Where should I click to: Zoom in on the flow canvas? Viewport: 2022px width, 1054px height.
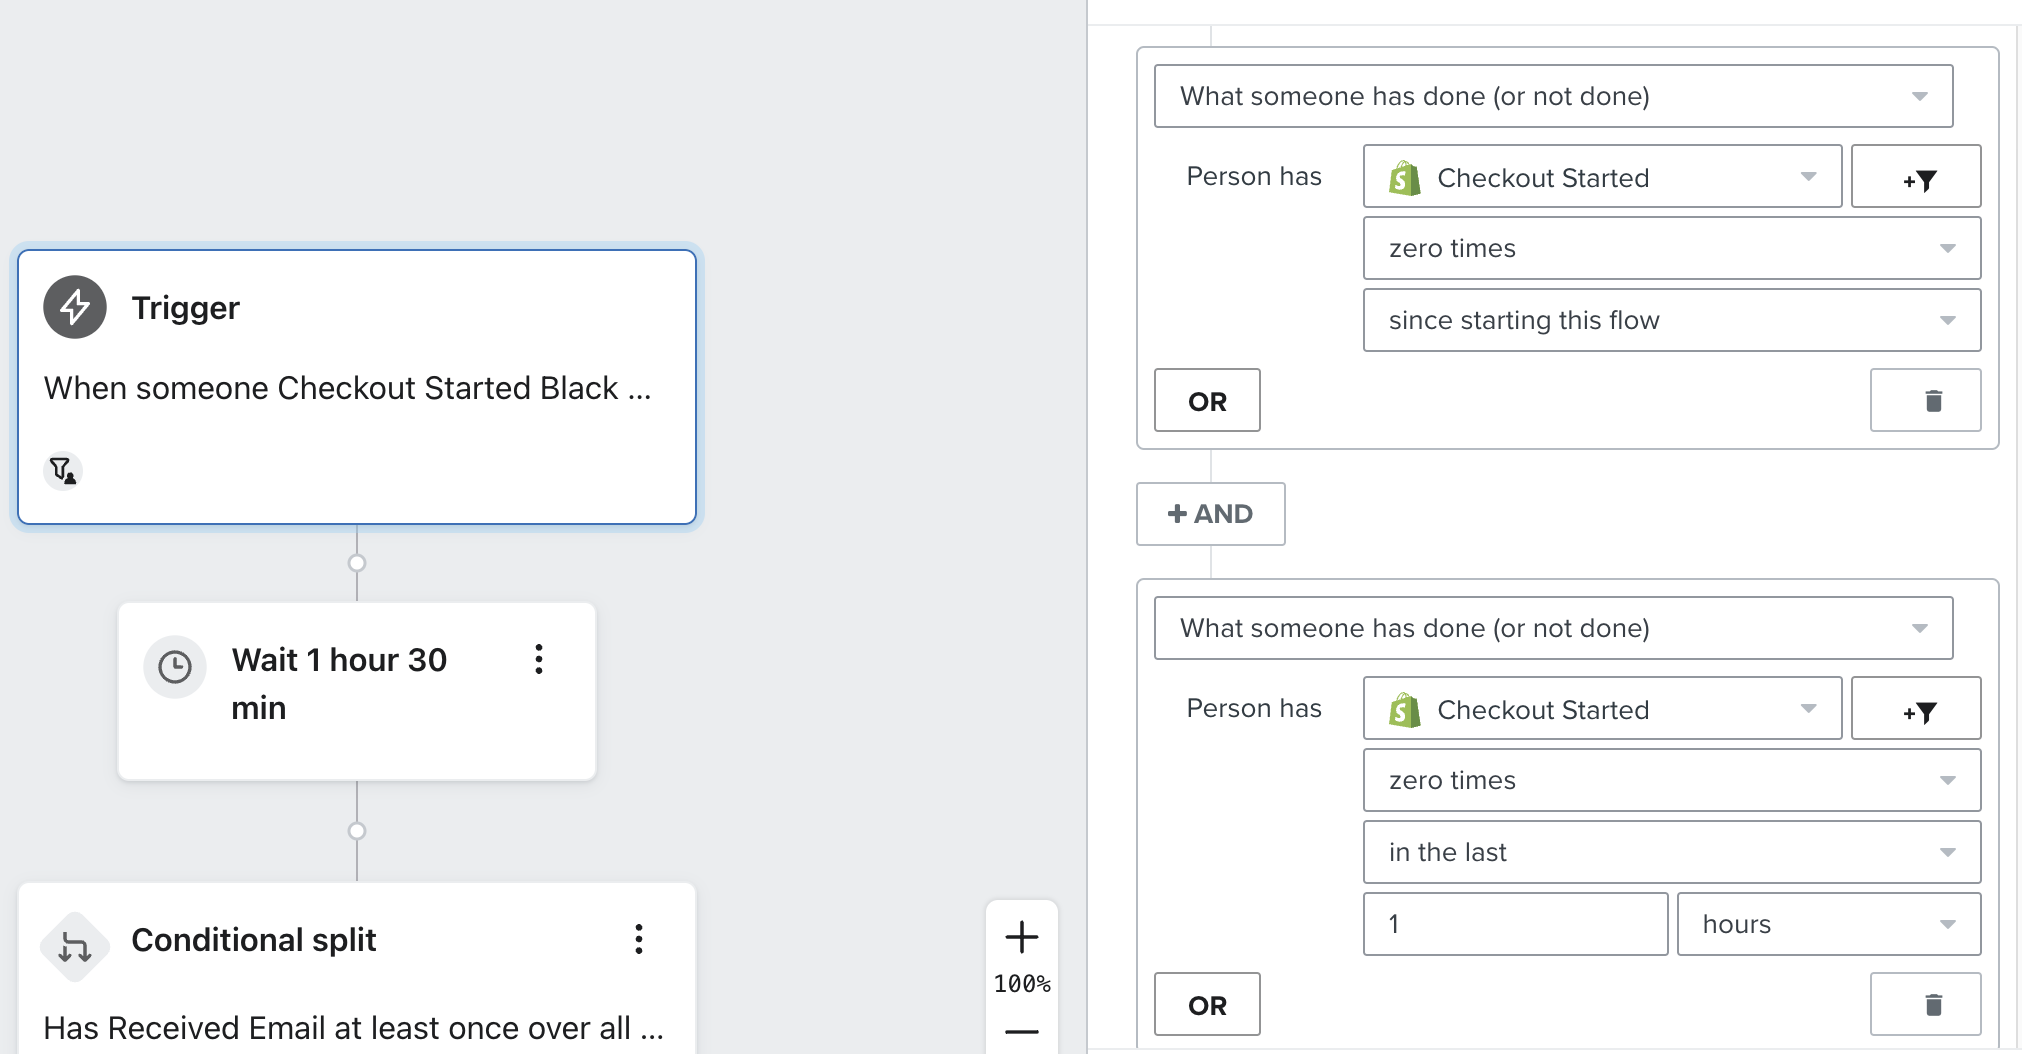click(1021, 937)
